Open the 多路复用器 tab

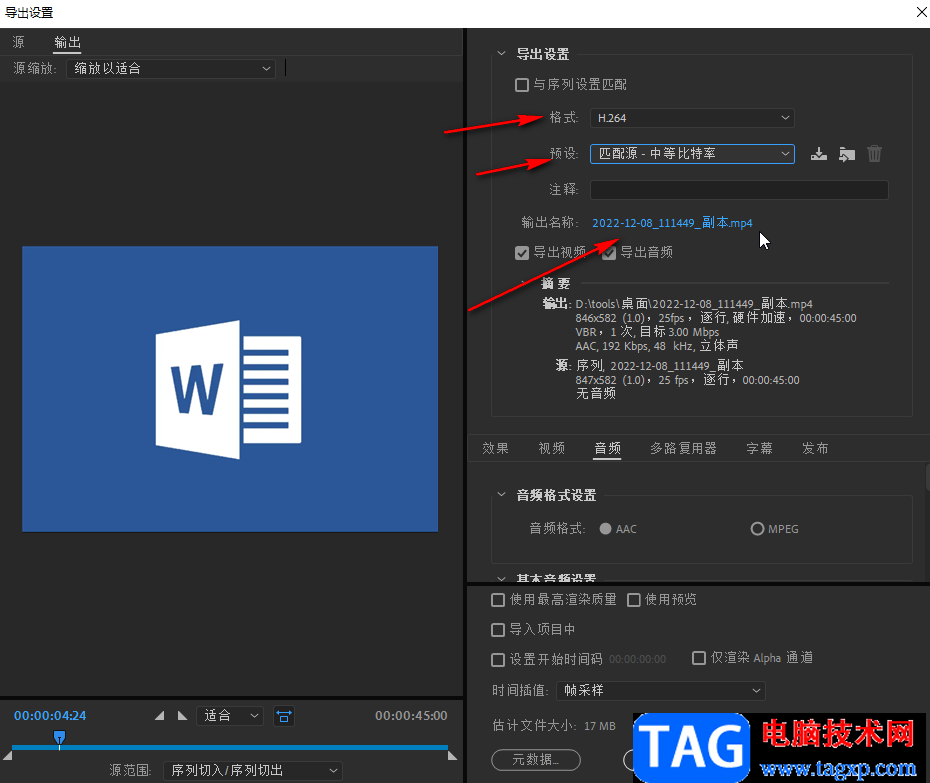point(683,448)
